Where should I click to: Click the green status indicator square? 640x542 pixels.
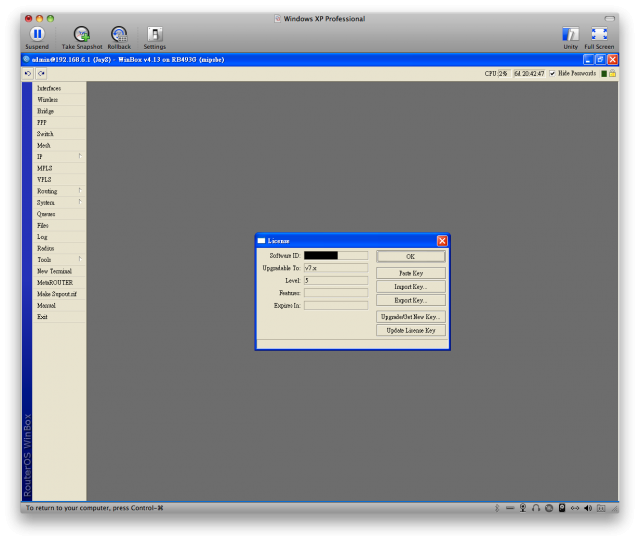604,73
